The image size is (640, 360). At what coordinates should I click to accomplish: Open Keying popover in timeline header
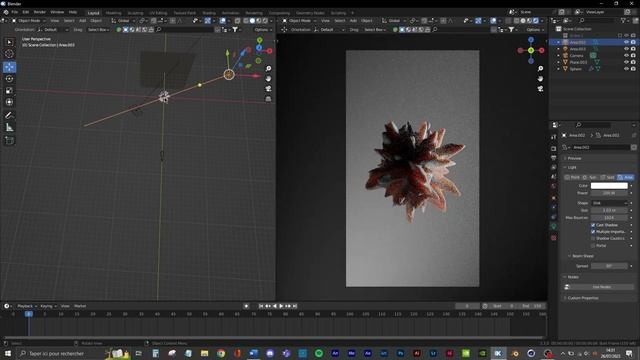tap(48, 306)
